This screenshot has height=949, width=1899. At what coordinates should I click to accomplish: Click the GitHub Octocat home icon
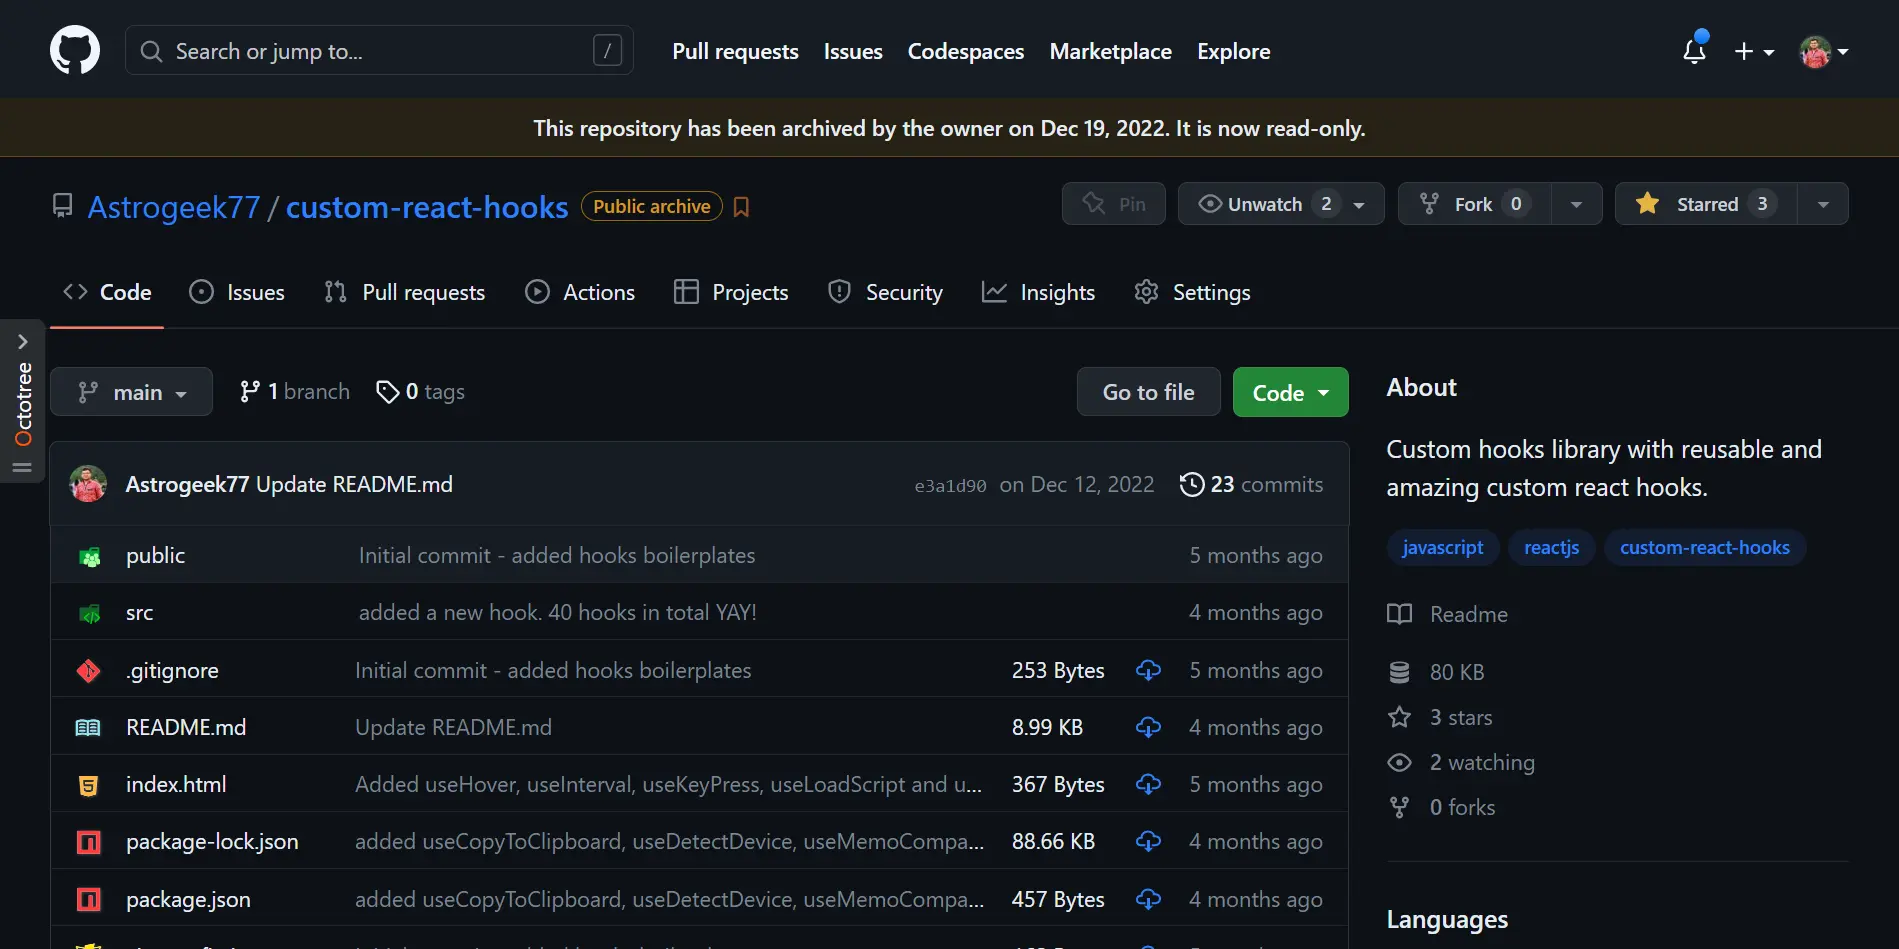coord(74,49)
